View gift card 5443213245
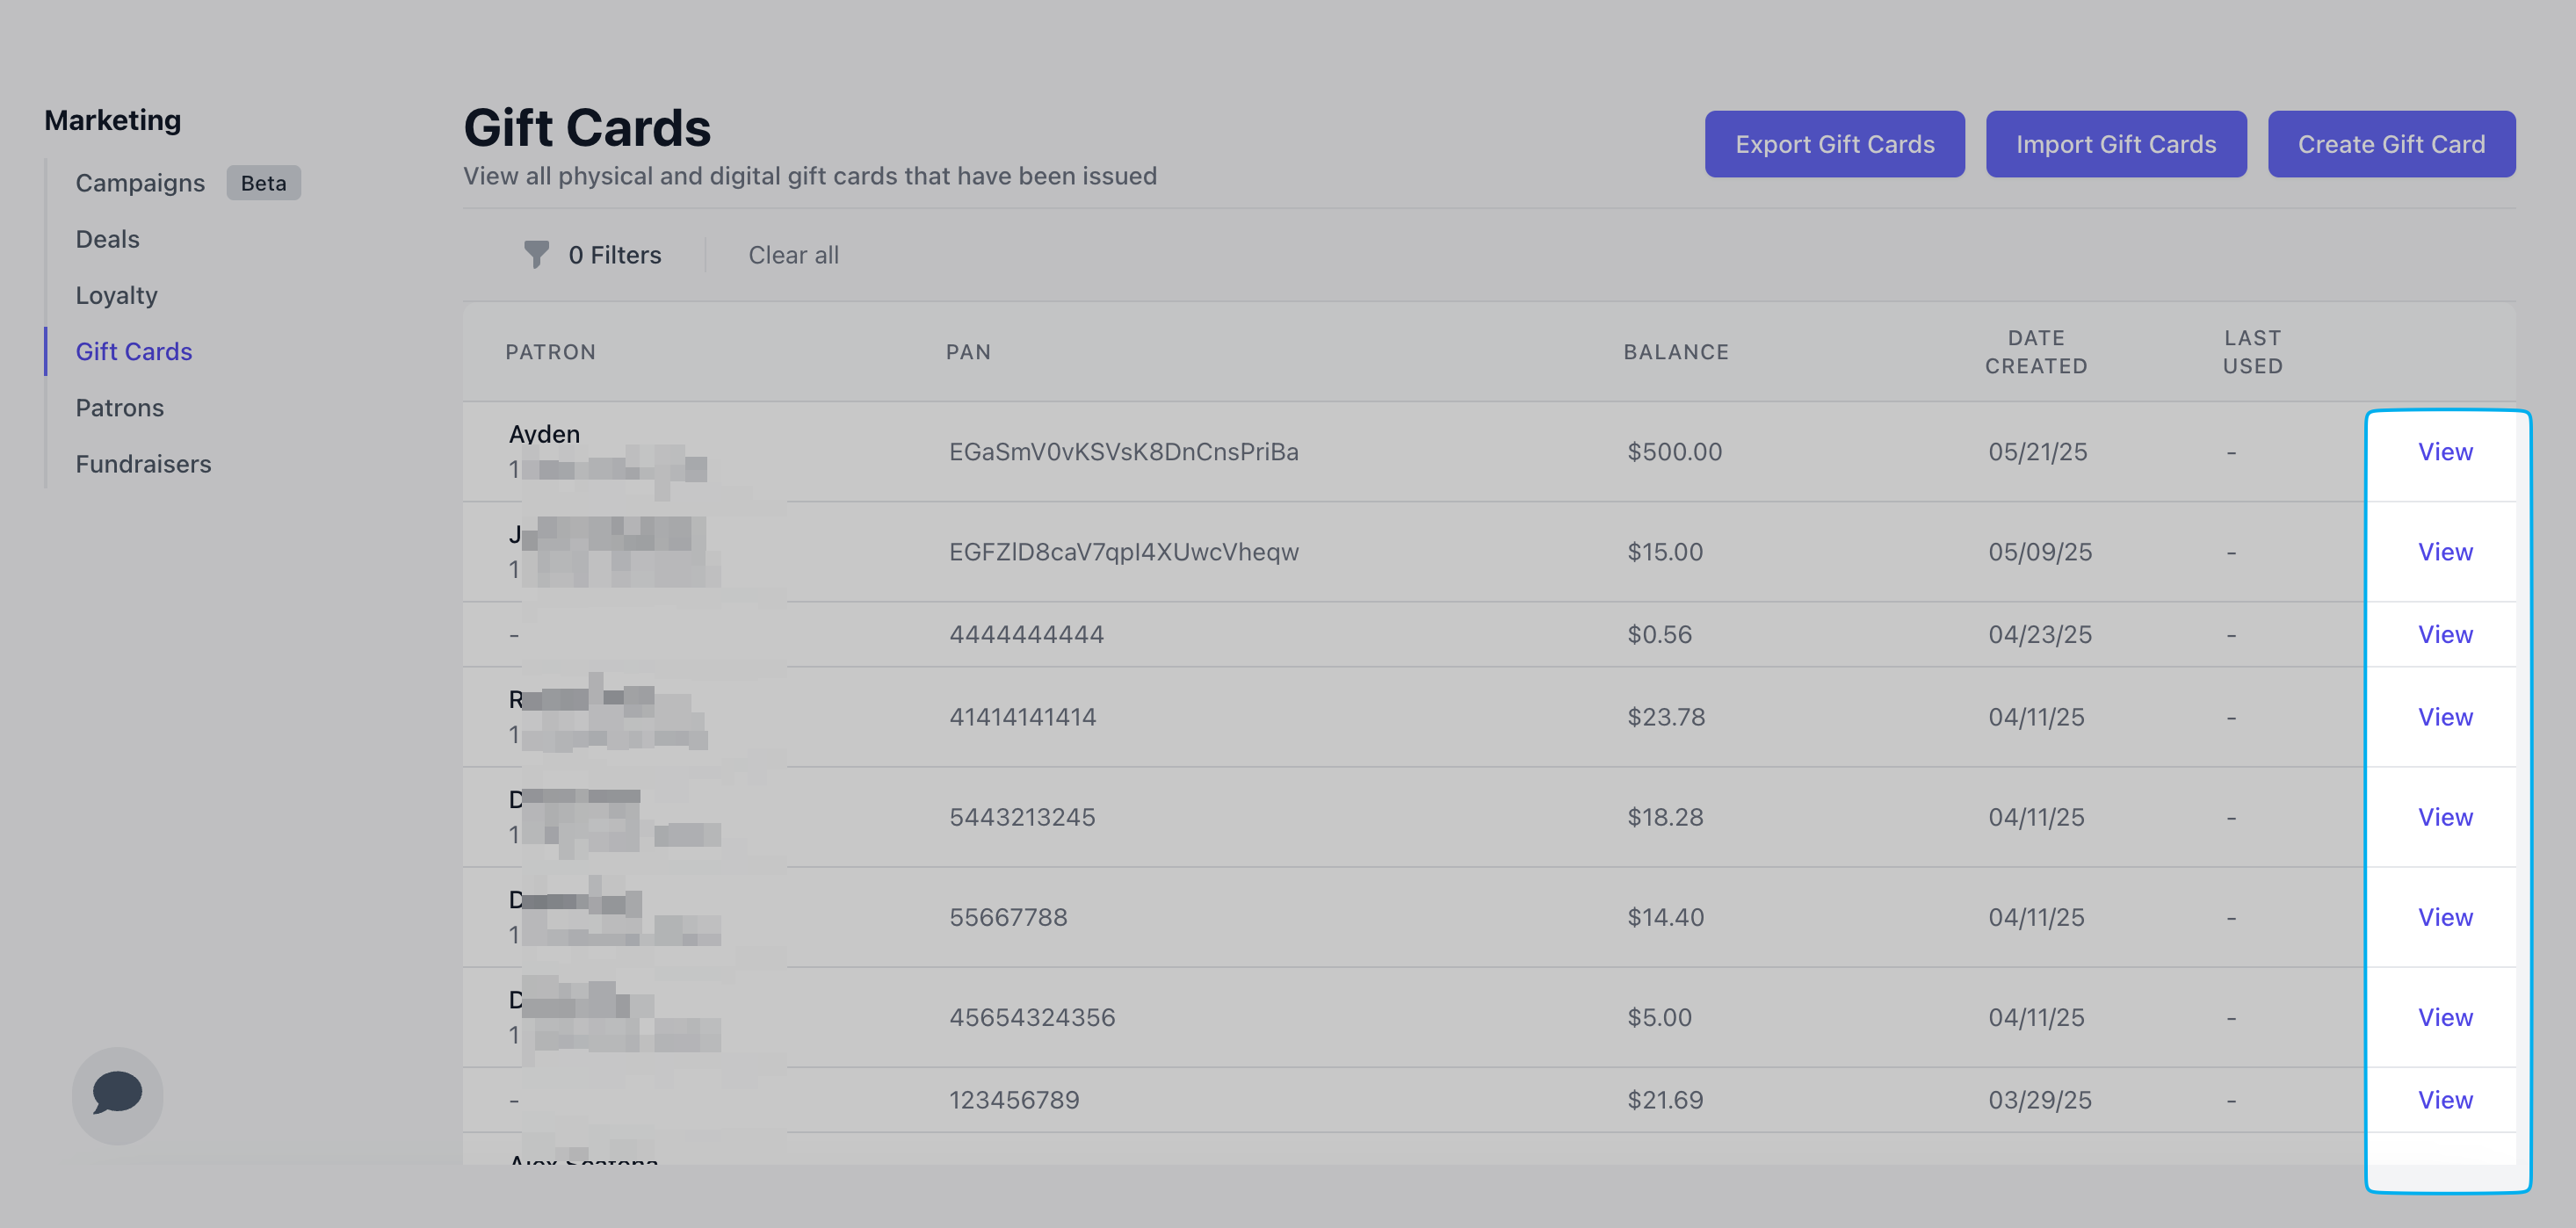 tap(2444, 817)
